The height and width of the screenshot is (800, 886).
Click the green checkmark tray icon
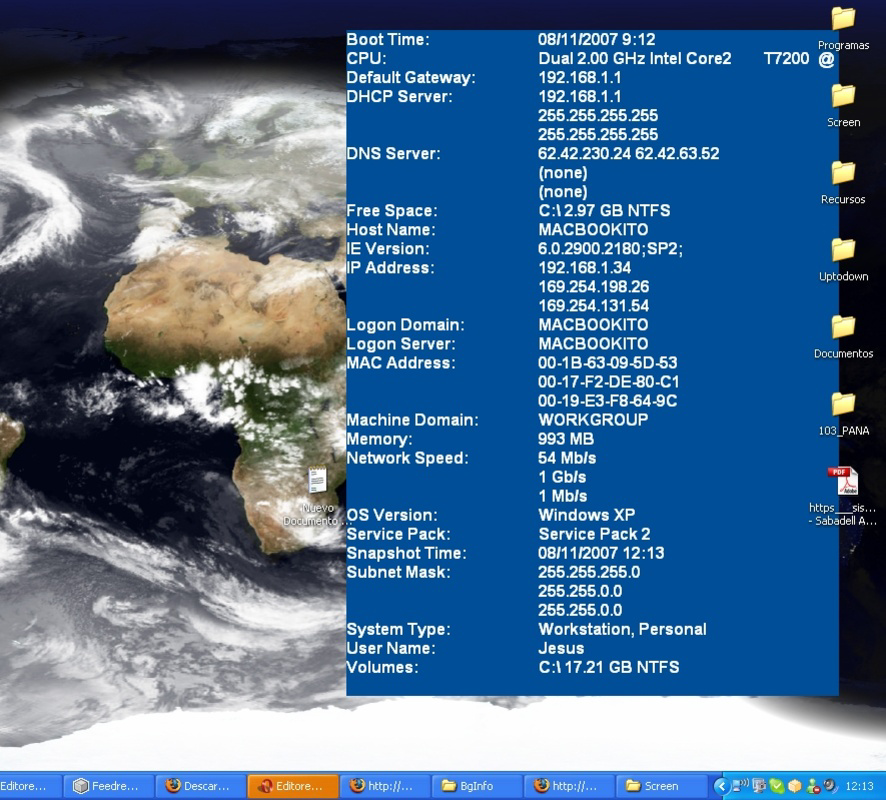777,786
